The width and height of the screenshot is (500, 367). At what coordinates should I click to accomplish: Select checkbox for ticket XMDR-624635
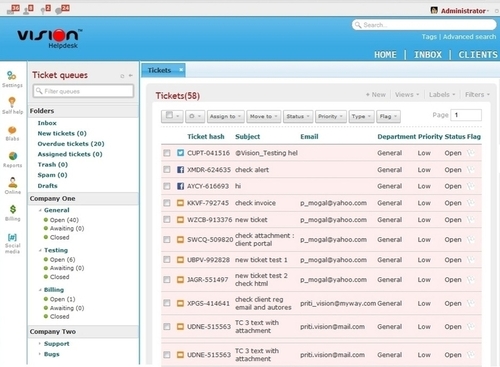(167, 170)
